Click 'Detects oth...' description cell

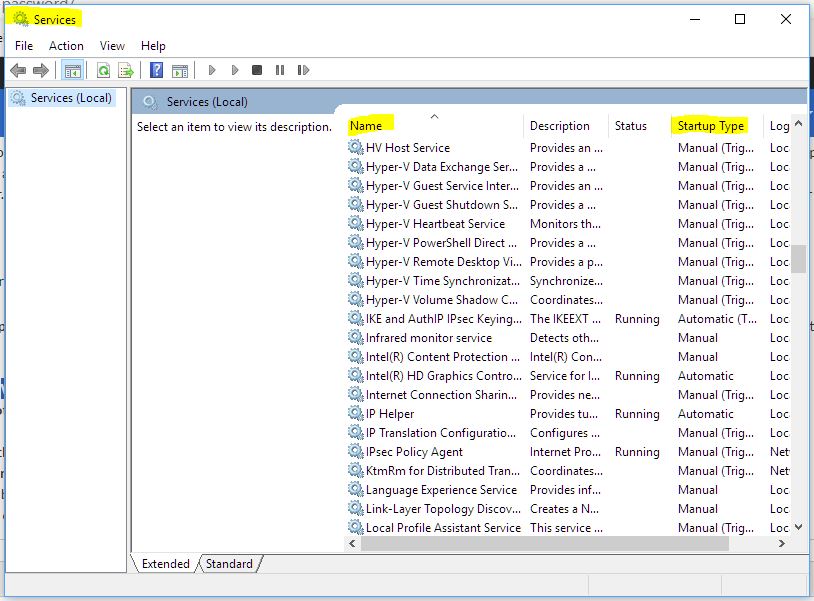564,338
